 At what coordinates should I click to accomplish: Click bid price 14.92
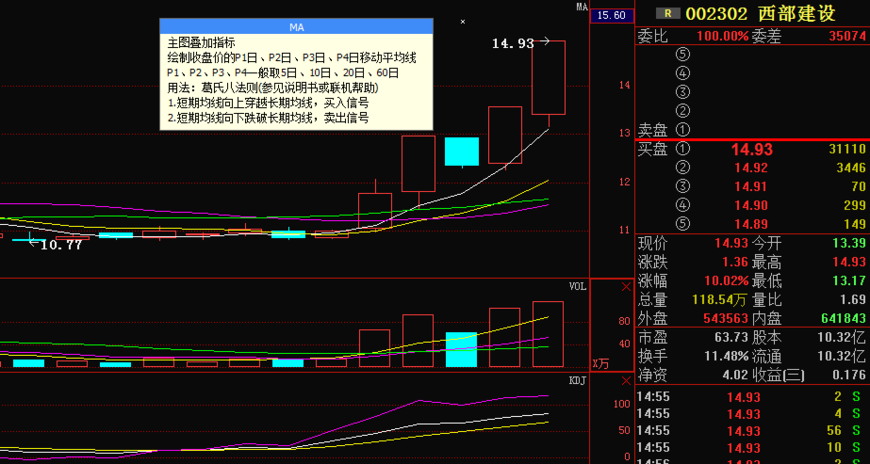point(751,168)
